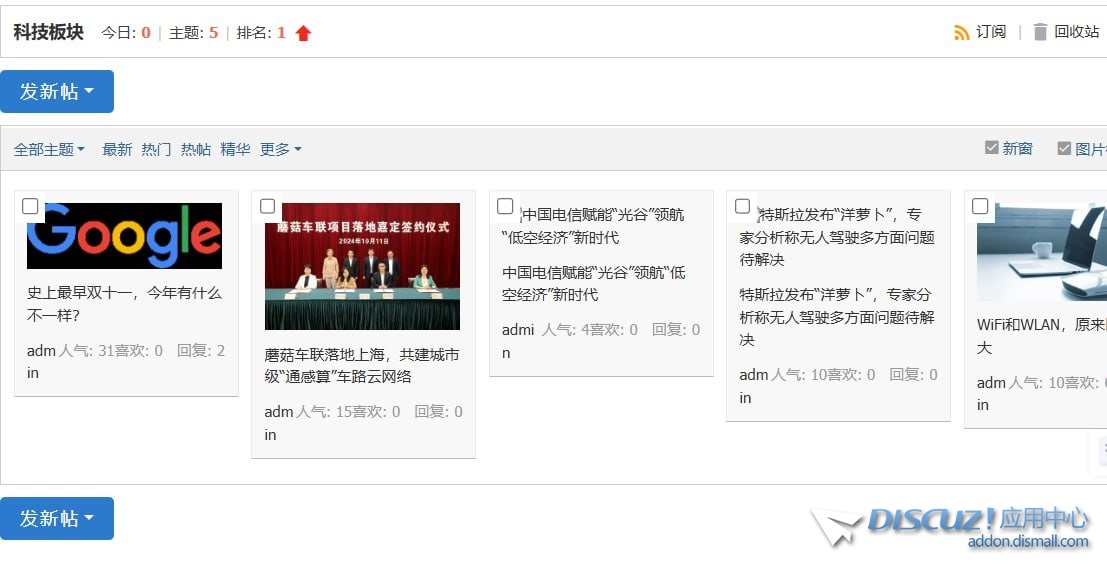The height and width of the screenshot is (567, 1107).
Task: Open the recycle bin trash icon
Action: [1040, 32]
